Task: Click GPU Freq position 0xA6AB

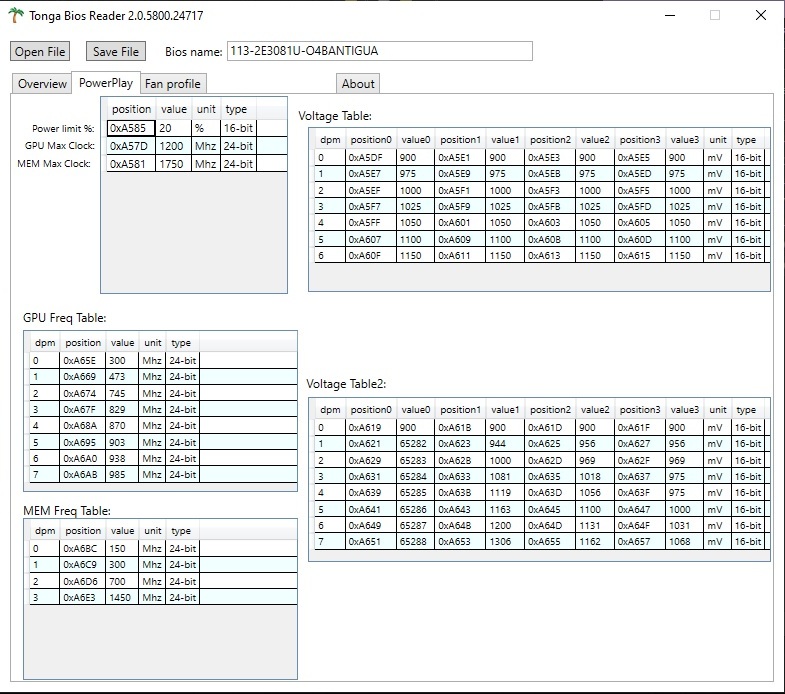Action: point(83,475)
